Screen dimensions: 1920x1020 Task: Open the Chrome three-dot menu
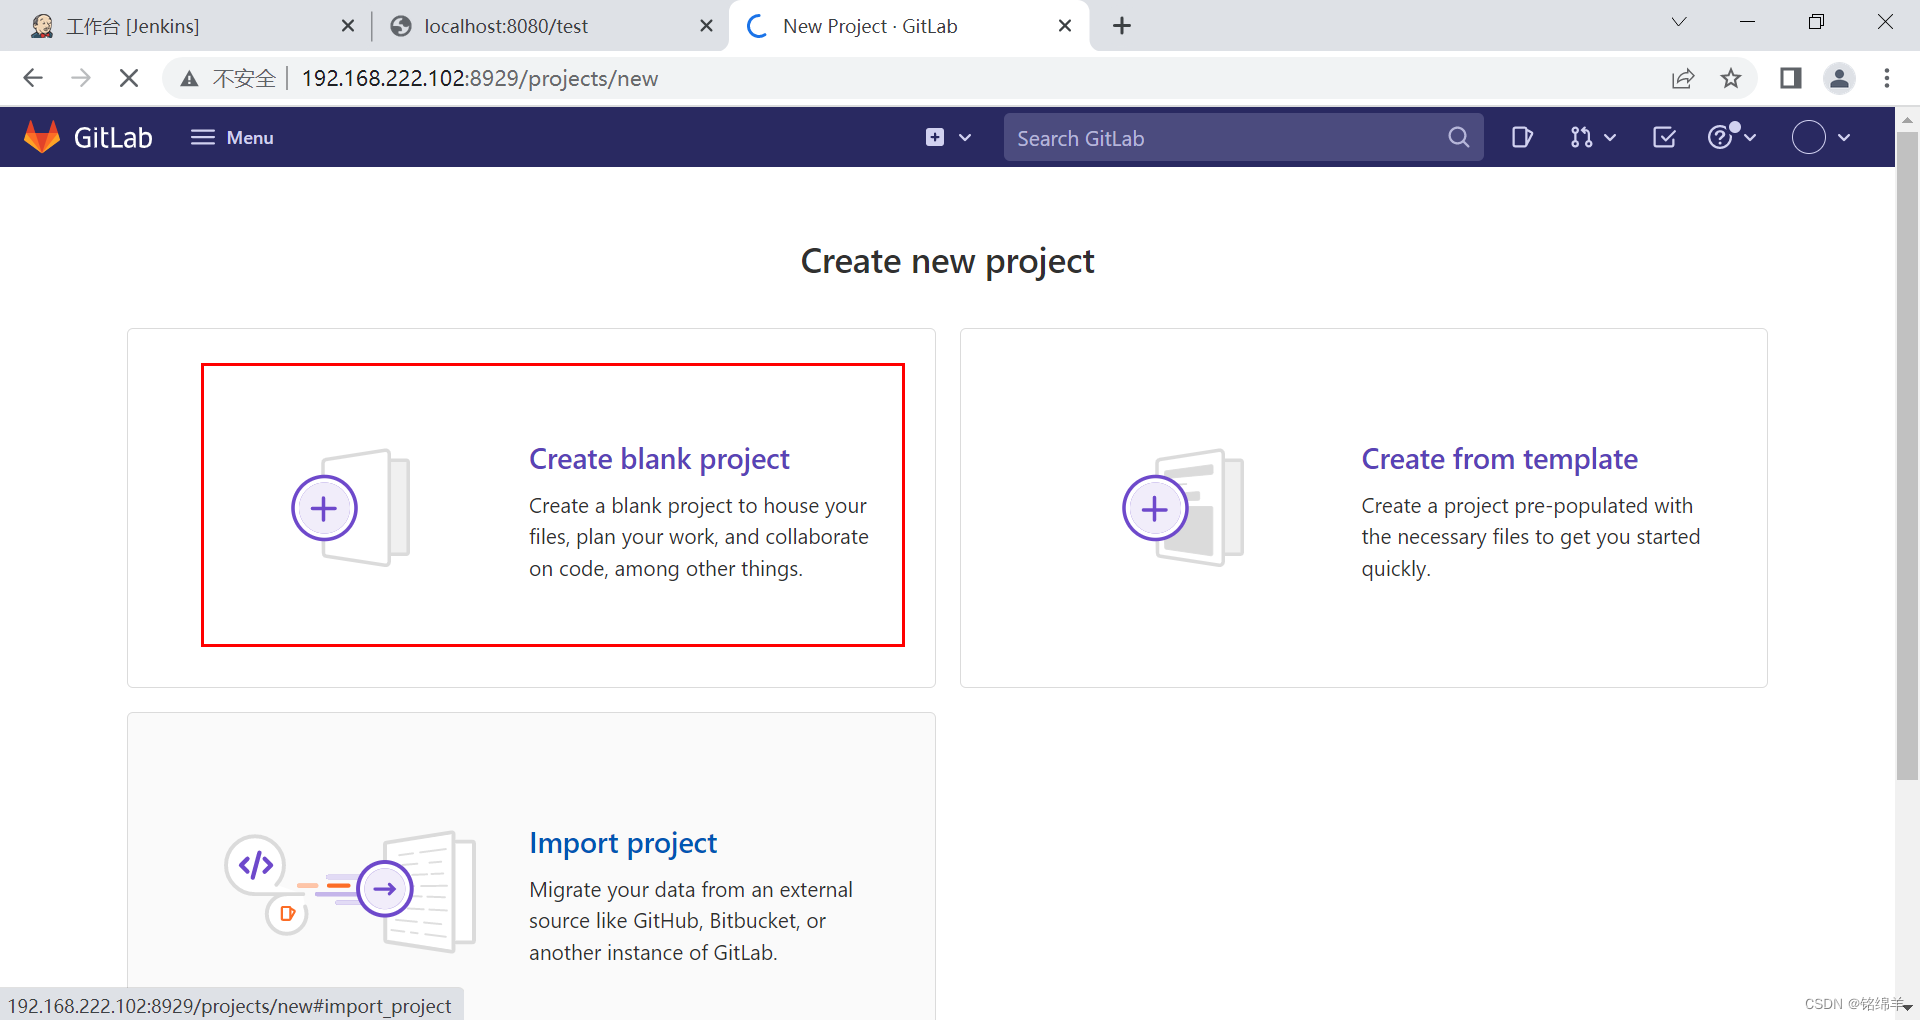[x=1887, y=78]
